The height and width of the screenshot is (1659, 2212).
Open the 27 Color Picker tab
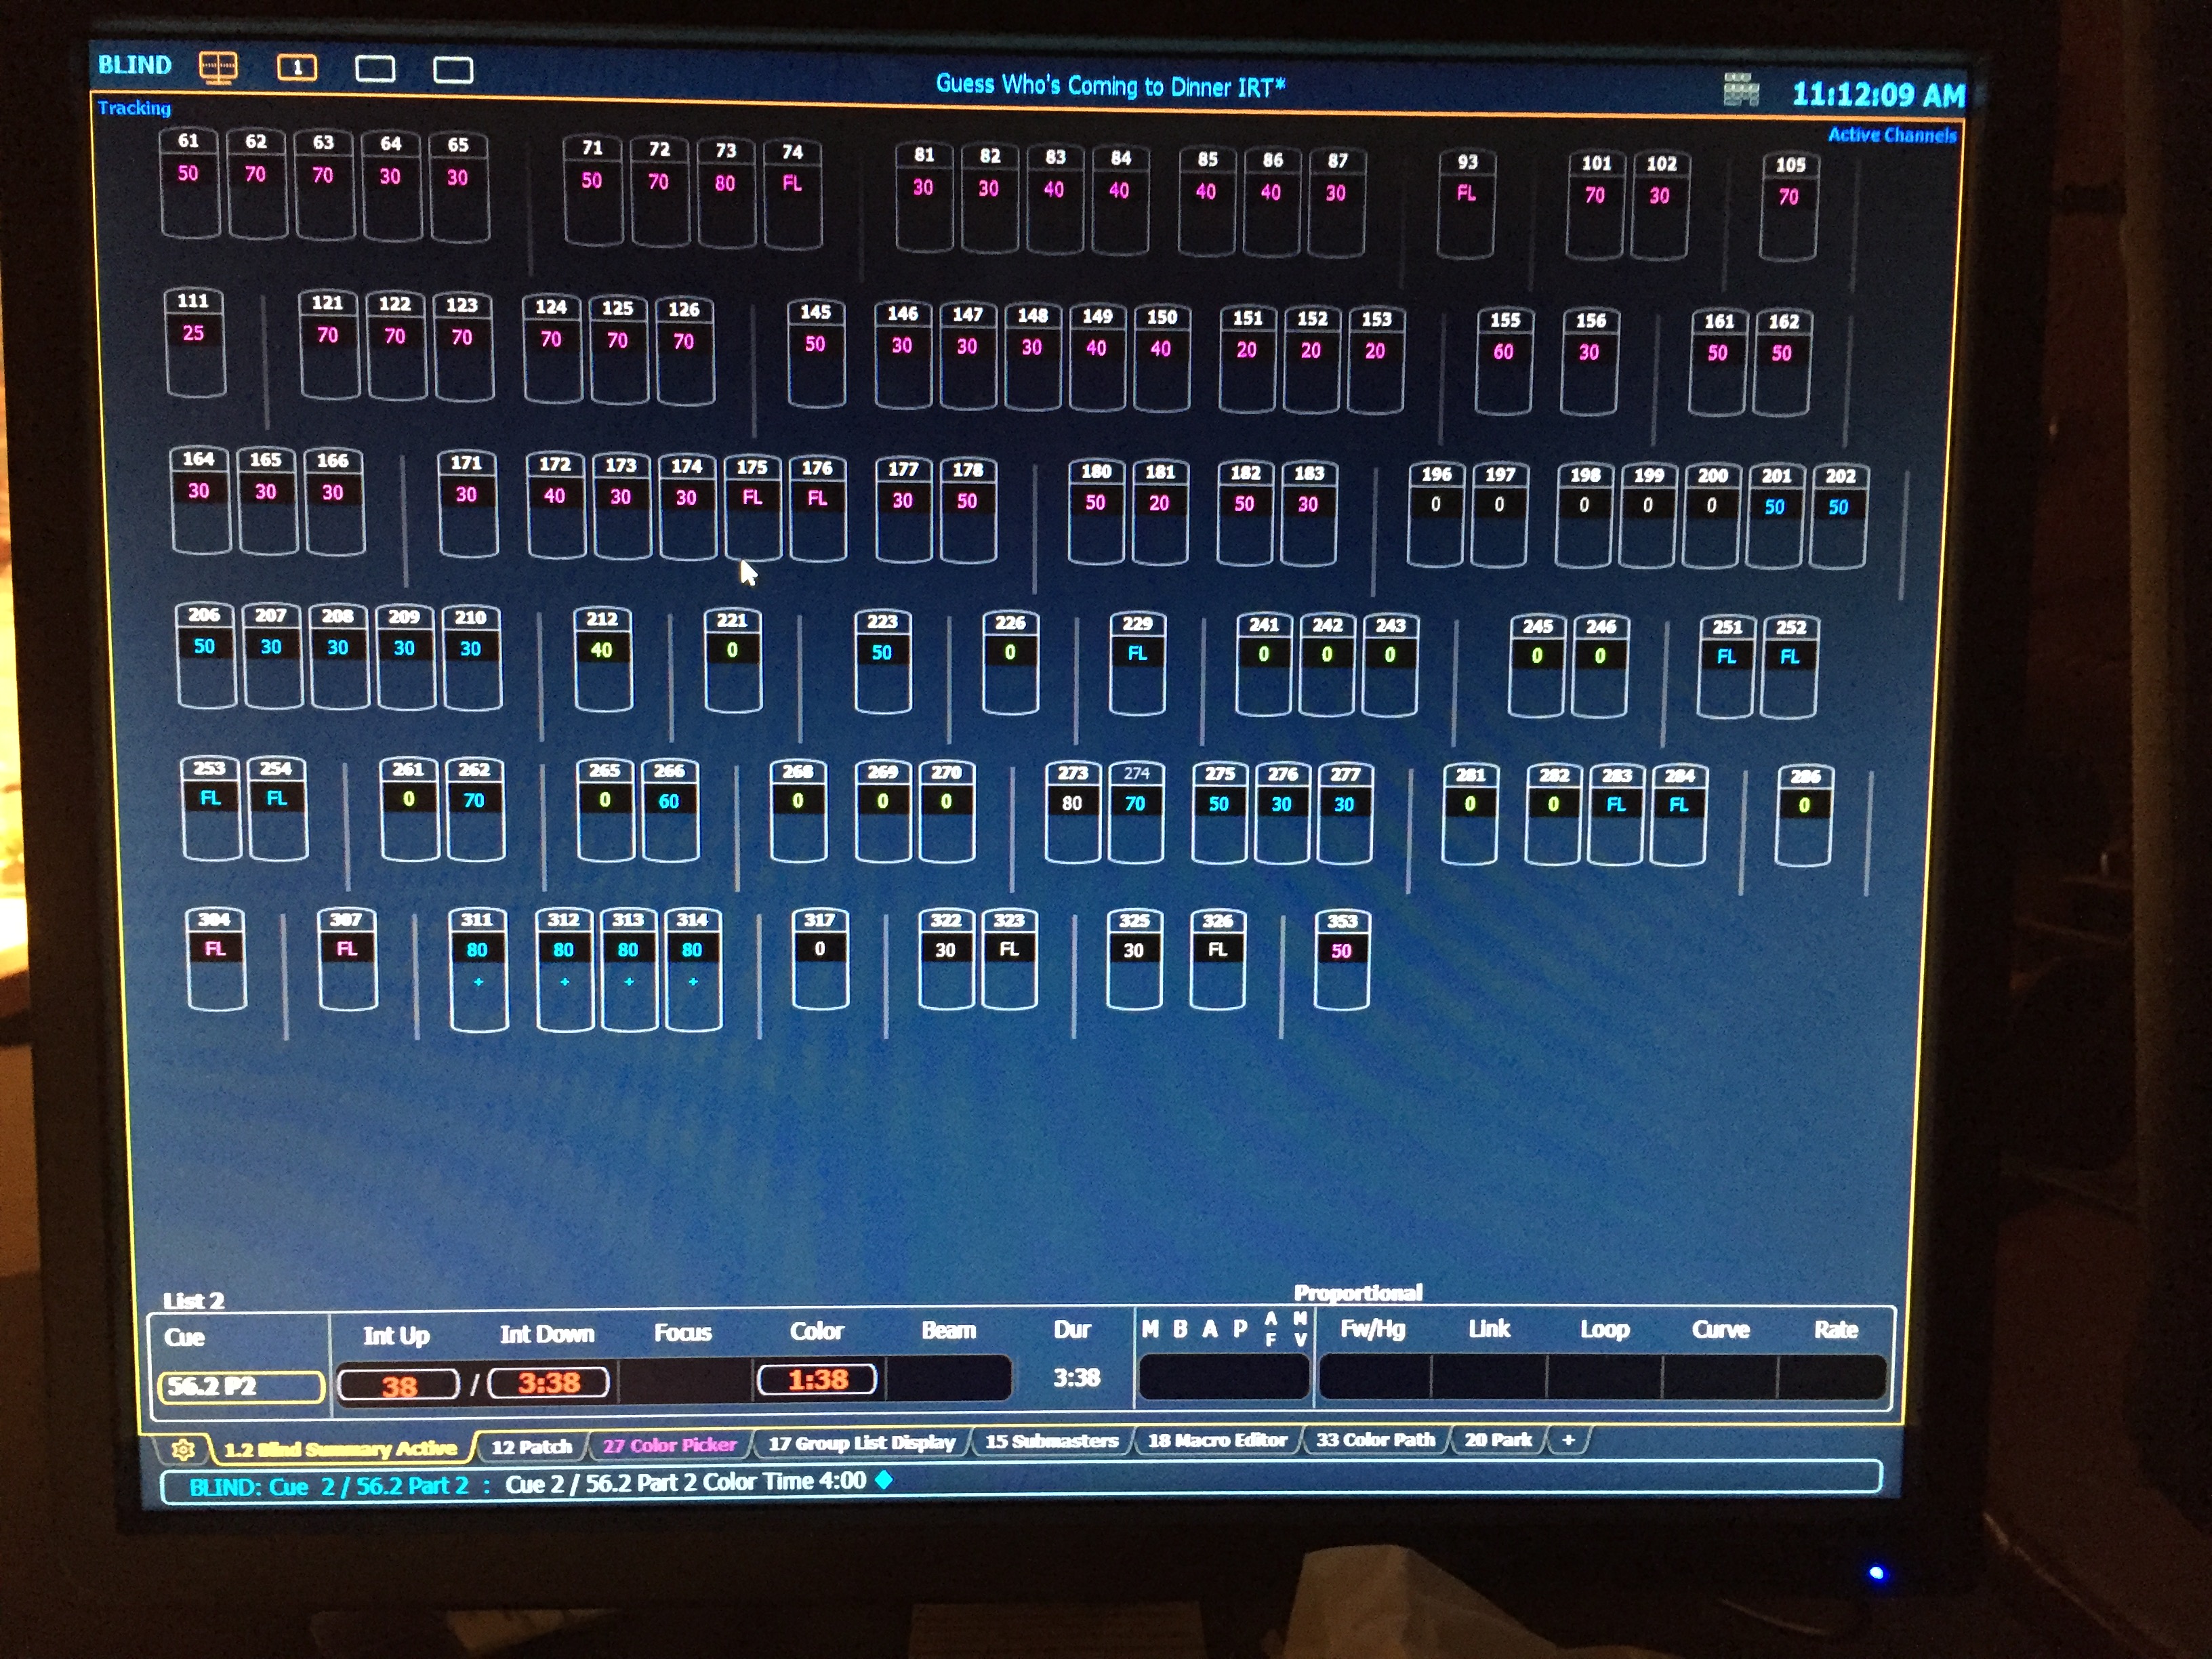[x=669, y=1445]
